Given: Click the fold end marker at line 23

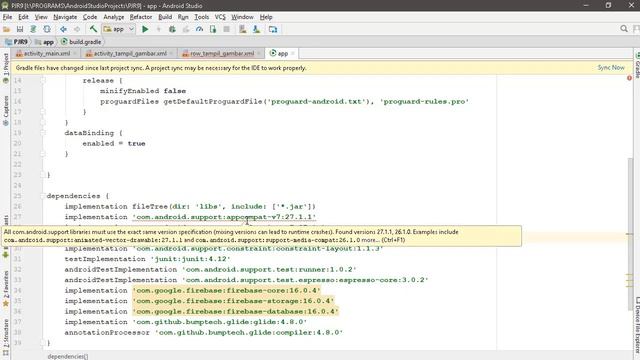Looking at the screenshot, I should [43, 175].
